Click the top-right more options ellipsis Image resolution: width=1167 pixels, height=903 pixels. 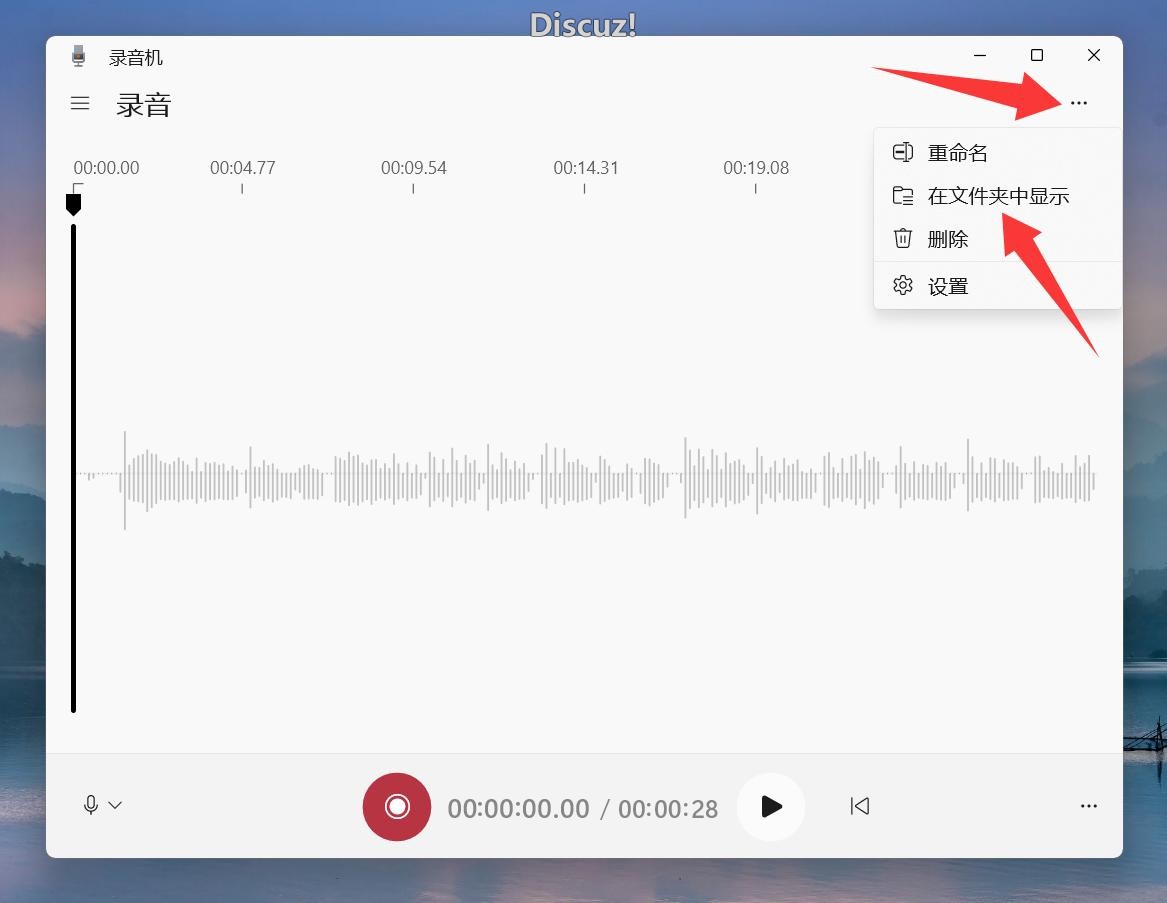tap(1078, 103)
